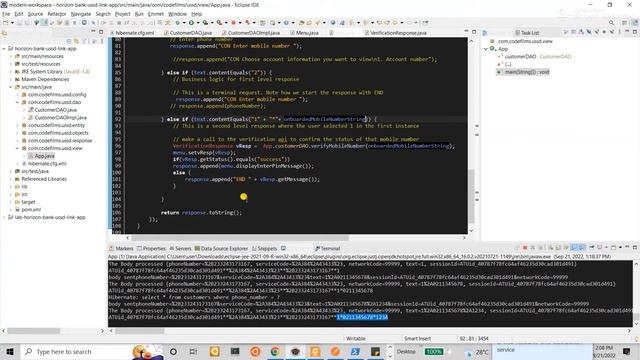Click the toolbar Search magnifier icon
The width and height of the screenshot is (640, 360).
(x=611, y=23)
